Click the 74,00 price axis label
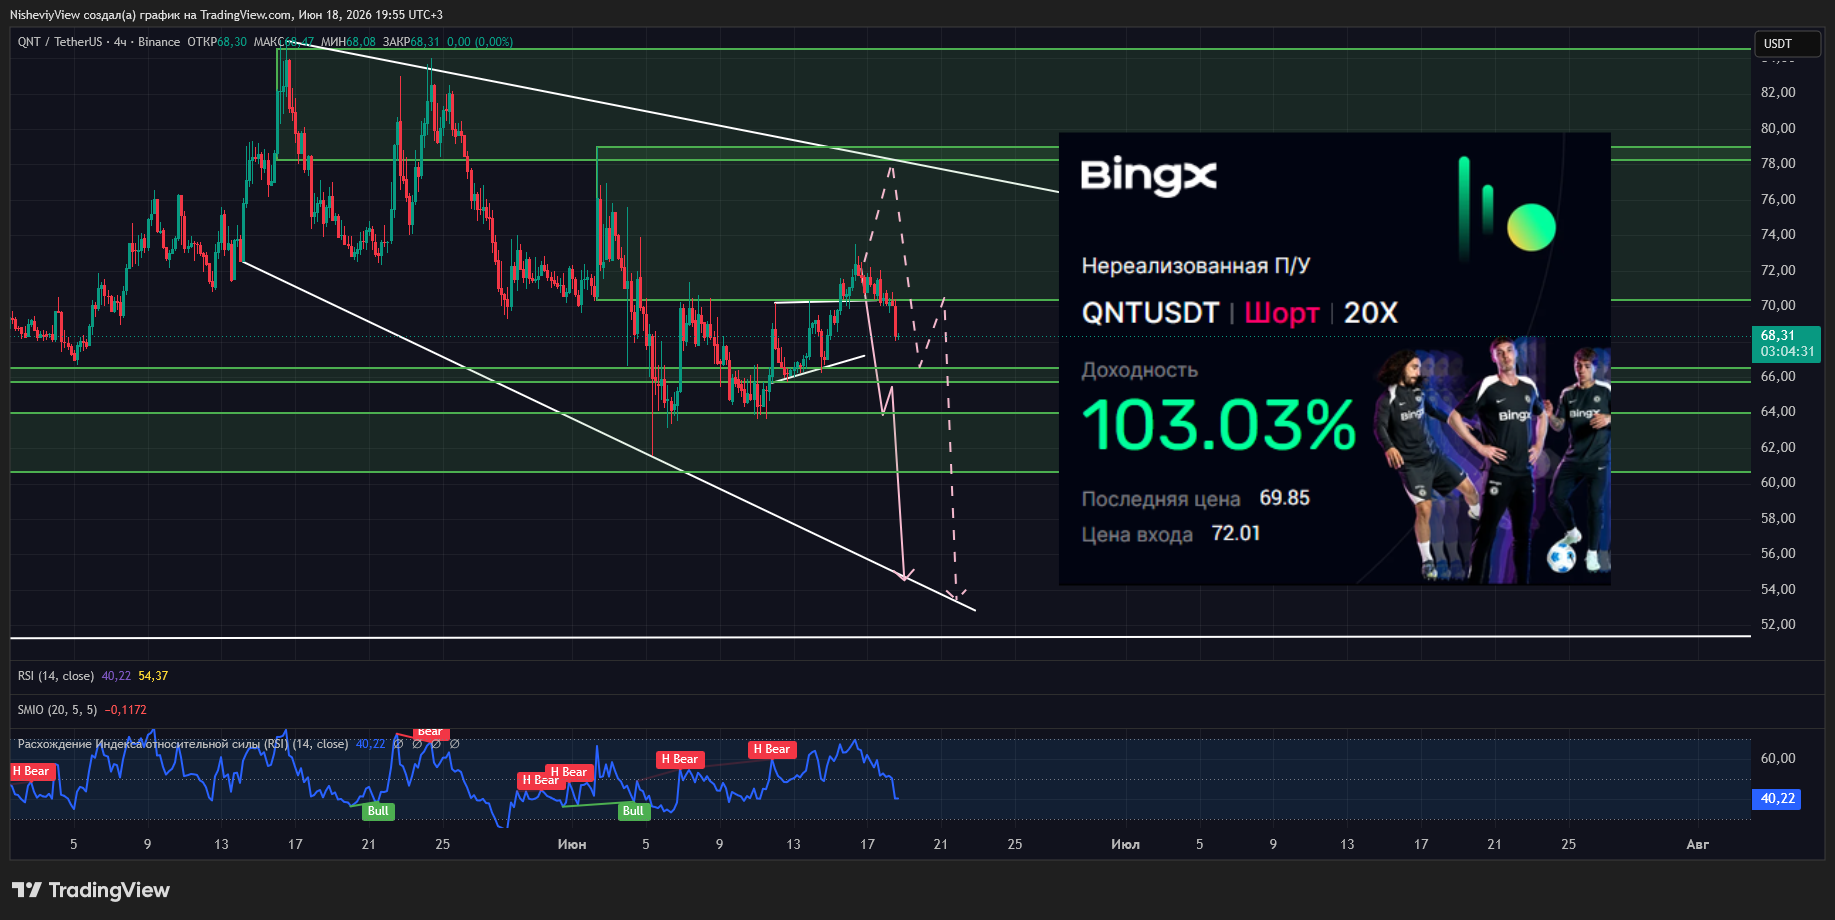 coord(1778,234)
